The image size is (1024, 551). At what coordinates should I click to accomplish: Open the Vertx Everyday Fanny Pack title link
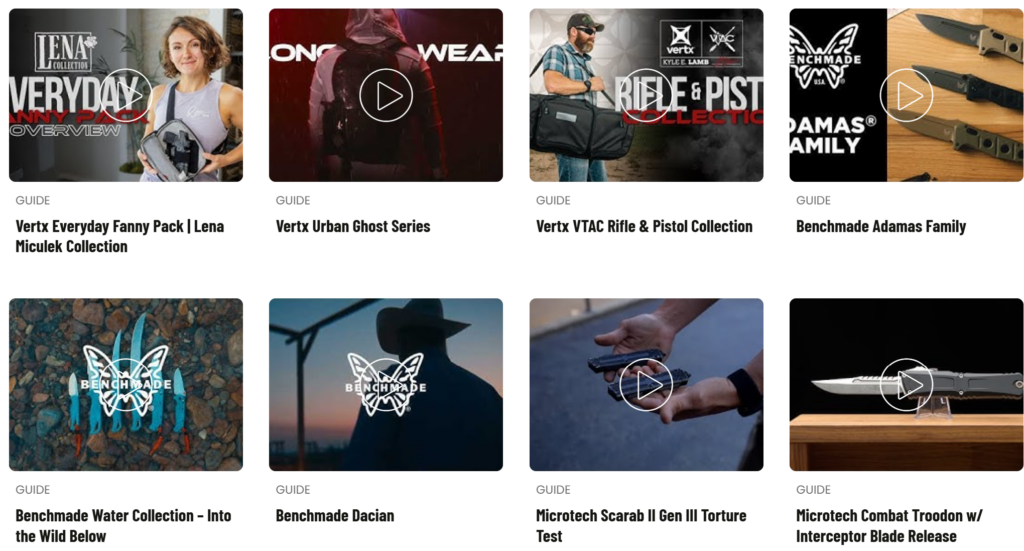[120, 236]
